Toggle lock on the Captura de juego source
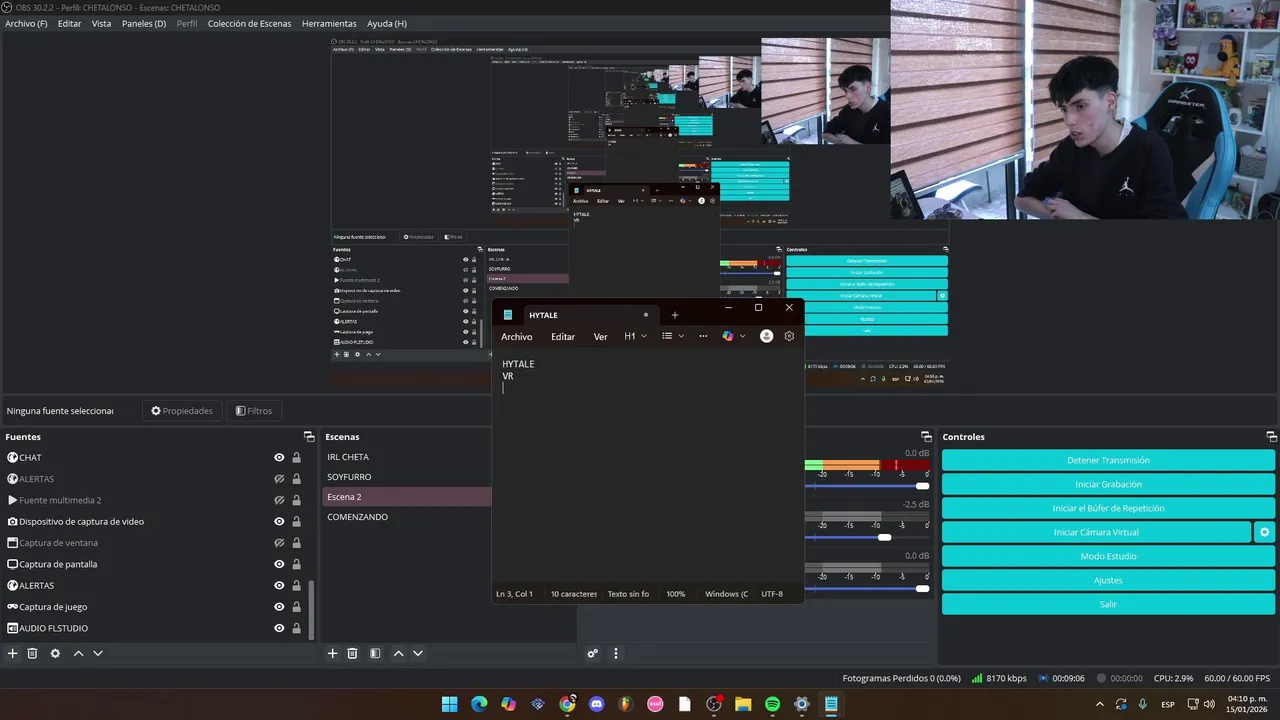 pyautogui.click(x=296, y=607)
